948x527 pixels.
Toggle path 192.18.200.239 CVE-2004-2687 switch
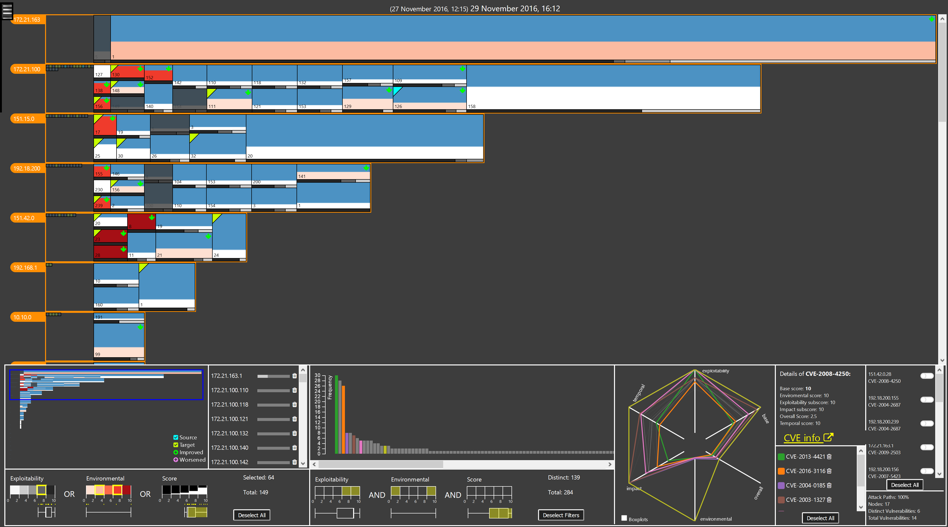926,424
